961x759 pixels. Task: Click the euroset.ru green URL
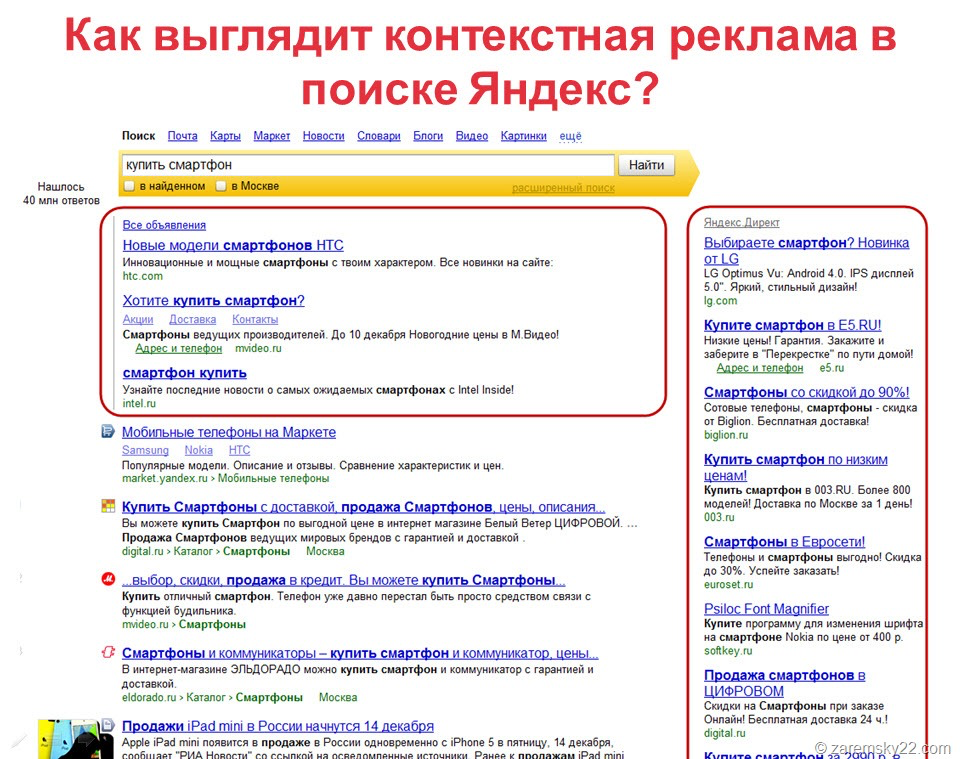coord(728,584)
